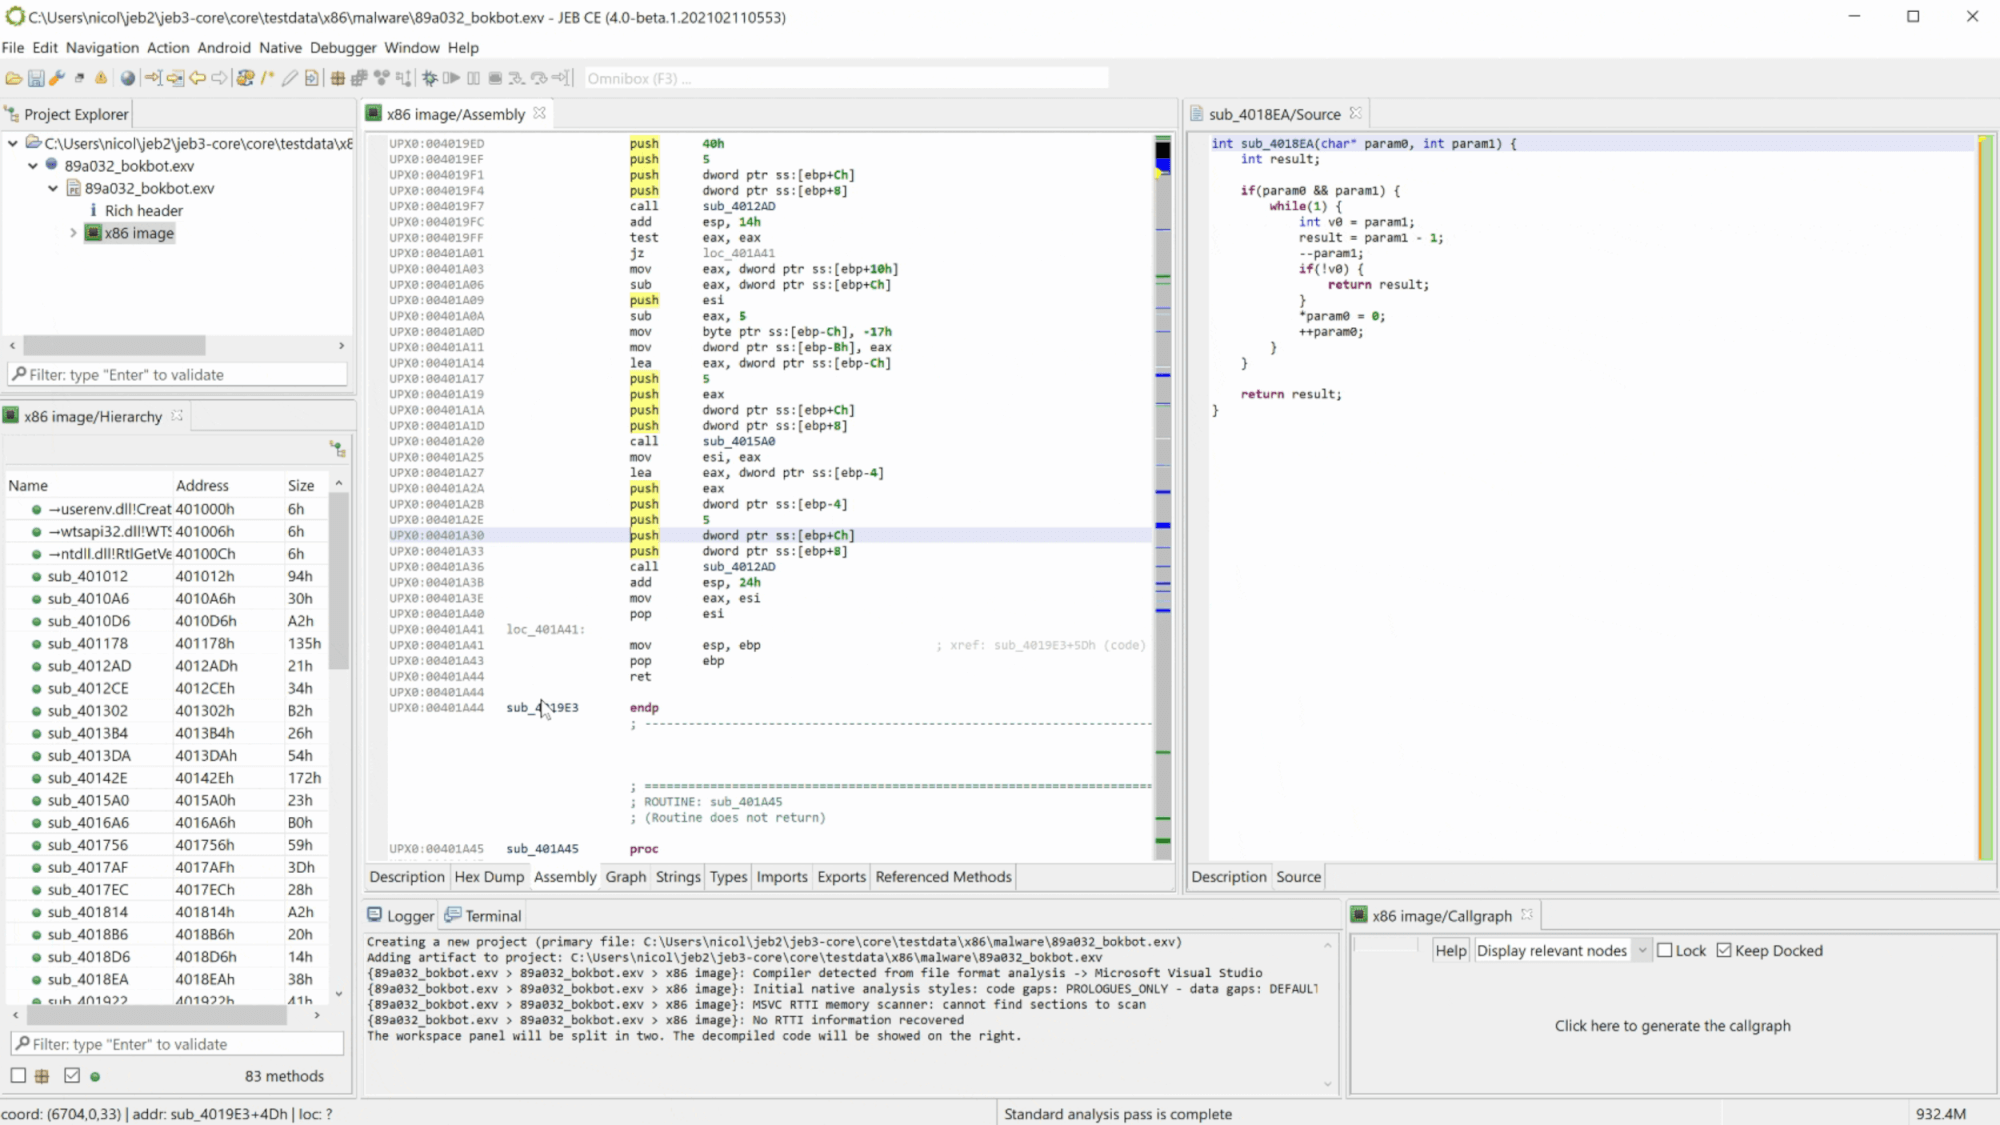This screenshot has width=2000, height=1125.
Task: Expand the x86 image tree node
Action: (x=73, y=233)
